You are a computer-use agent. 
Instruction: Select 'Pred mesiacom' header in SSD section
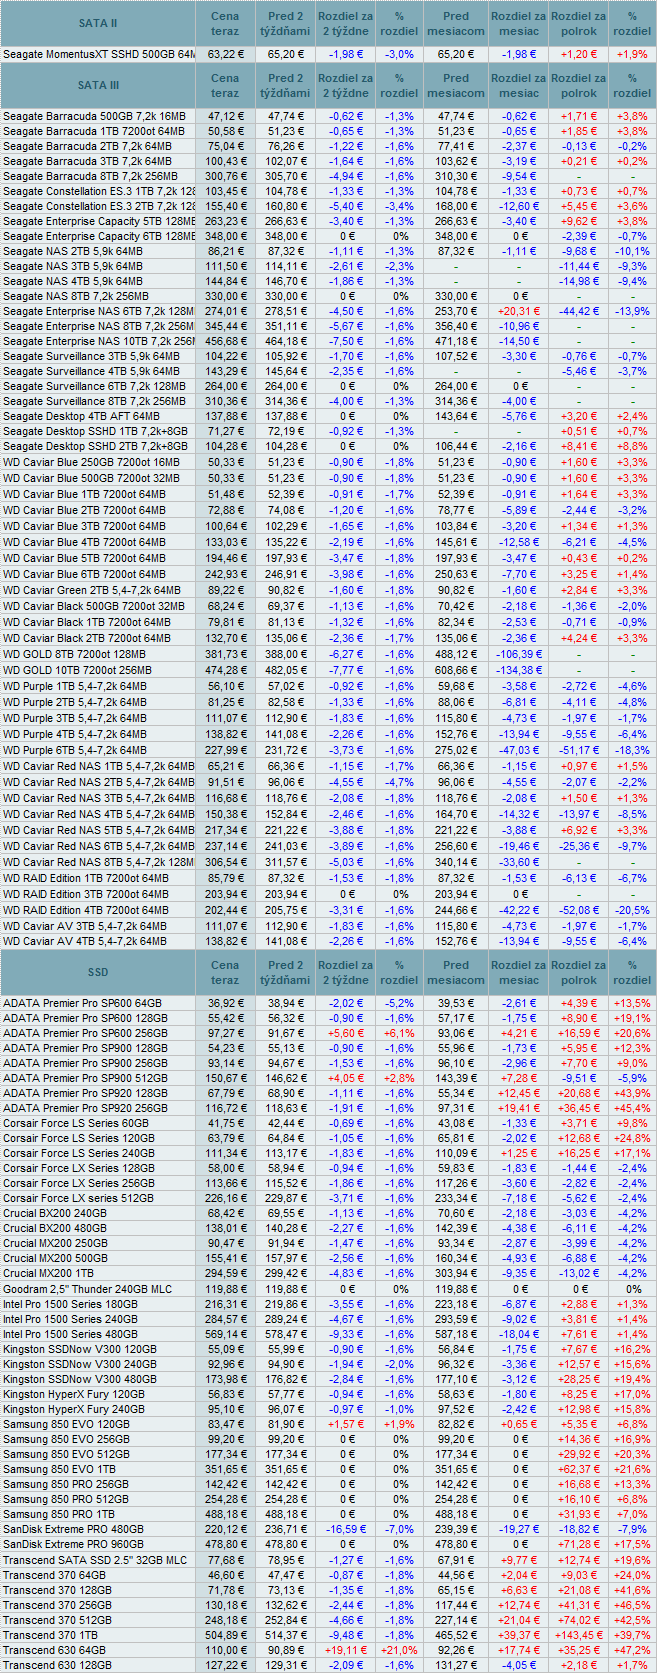pyautogui.click(x=456, y=972)
